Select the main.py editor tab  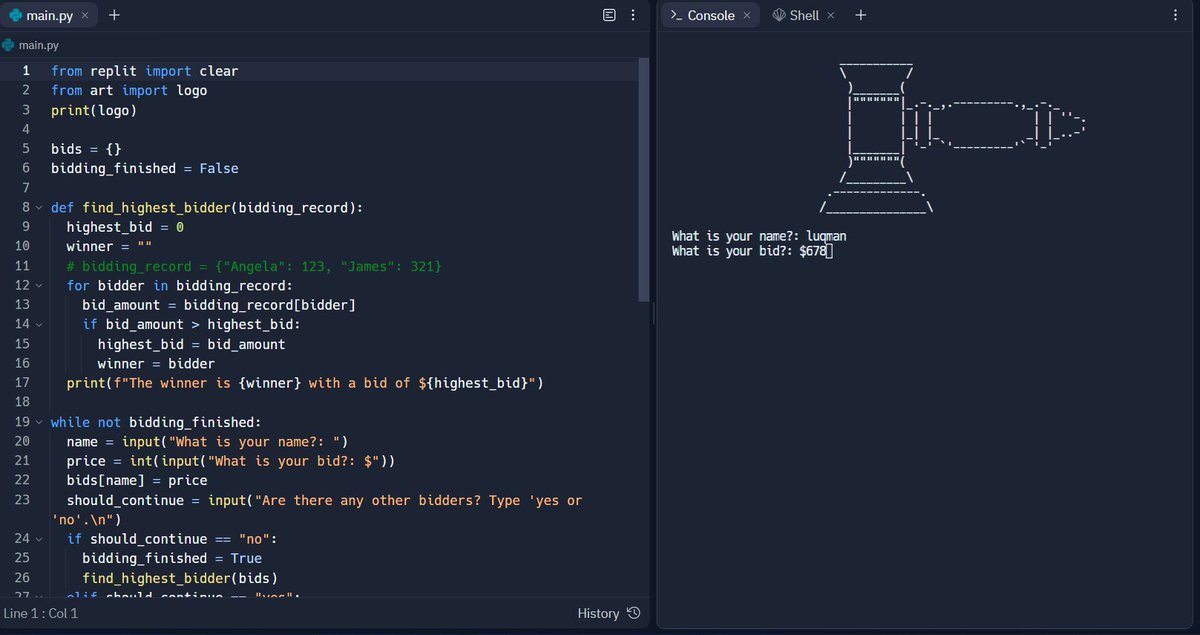[x=49, y=16]
